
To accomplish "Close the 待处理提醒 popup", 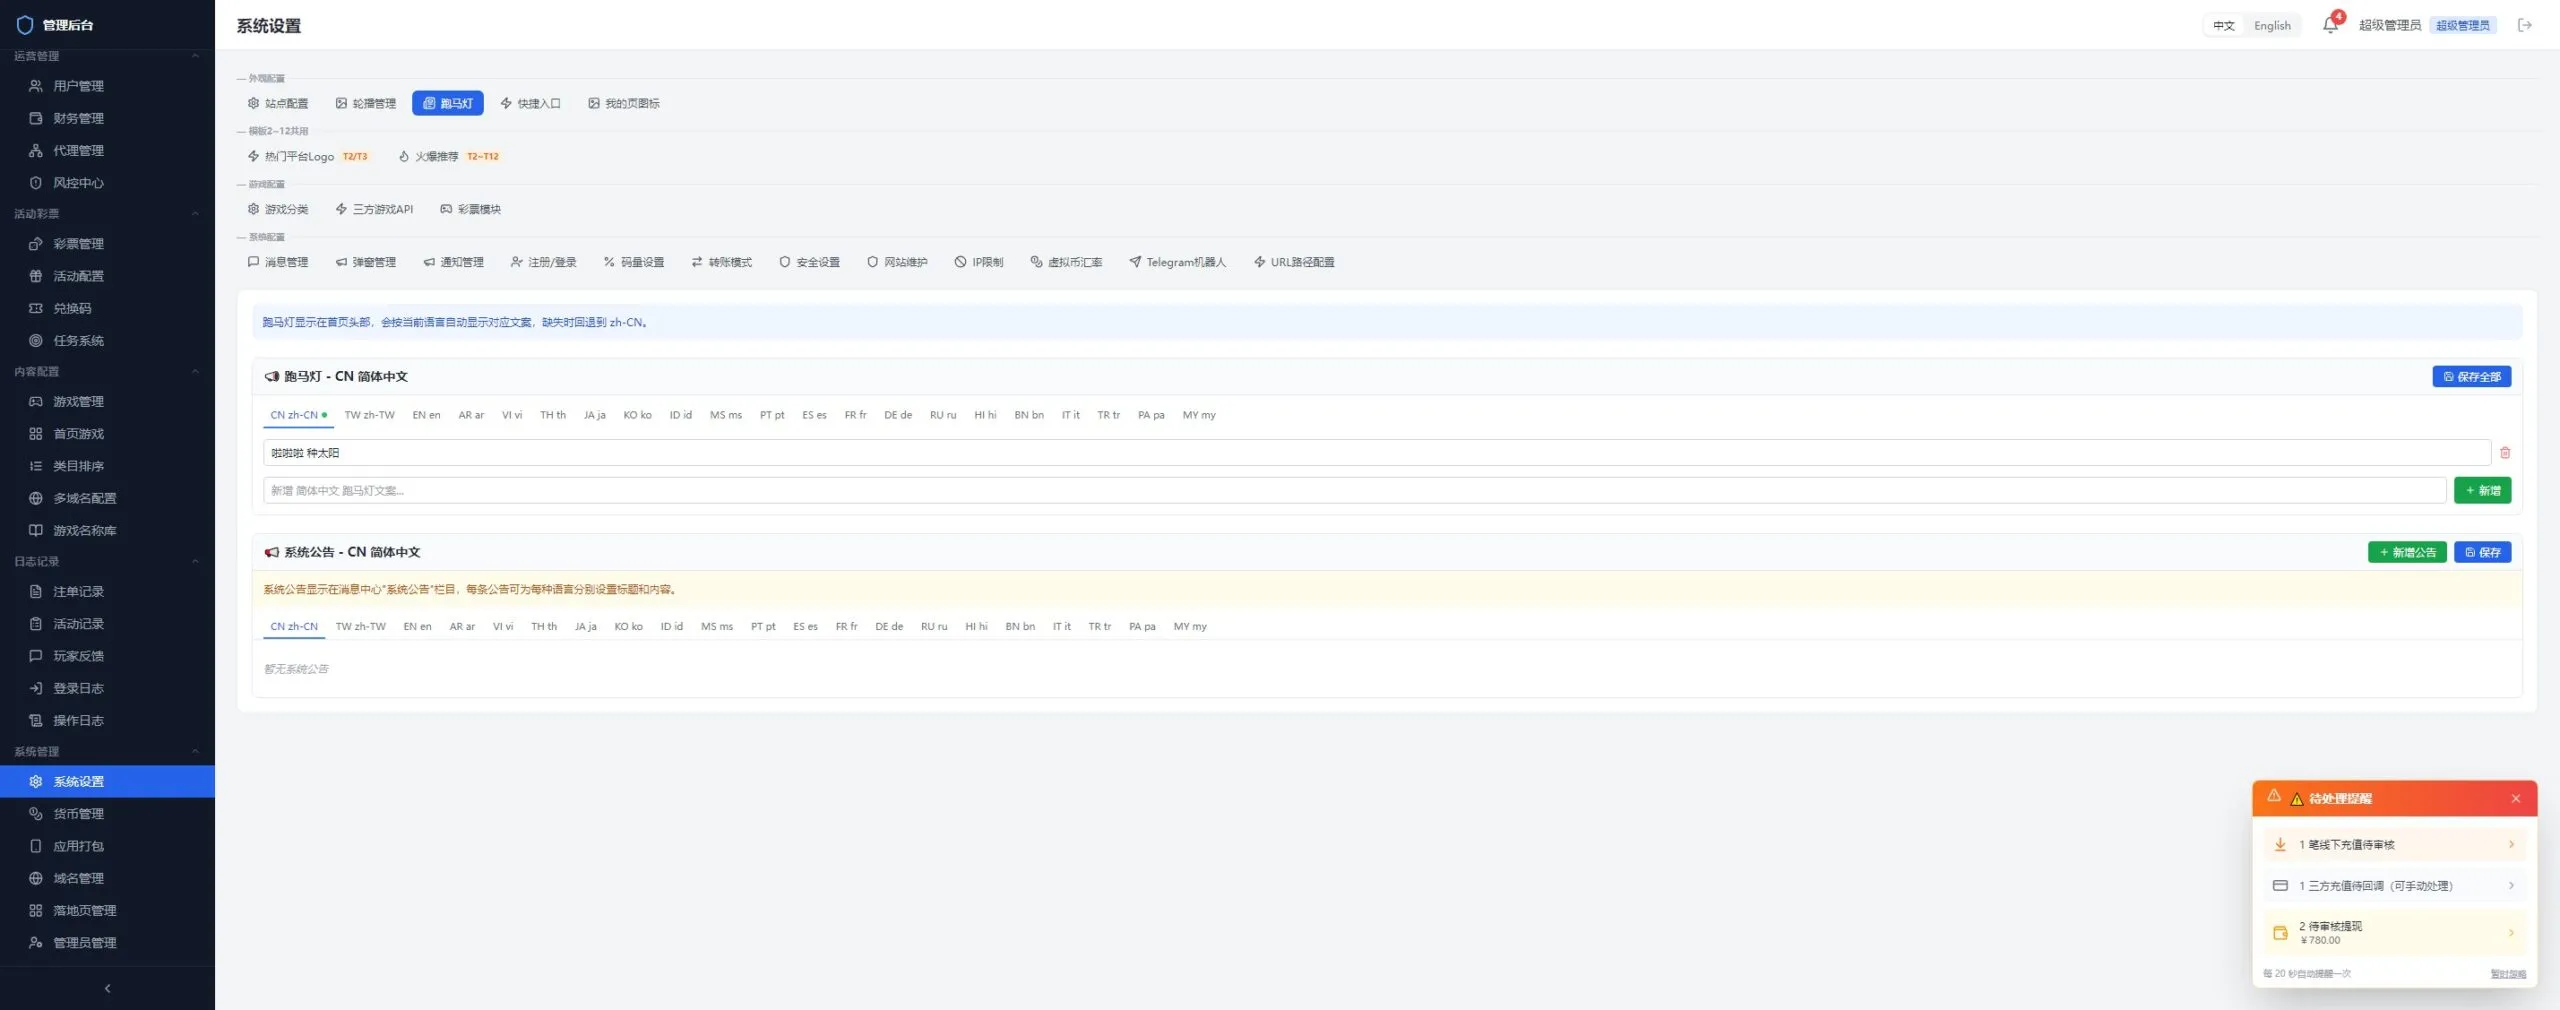I will pos(2516,799).
